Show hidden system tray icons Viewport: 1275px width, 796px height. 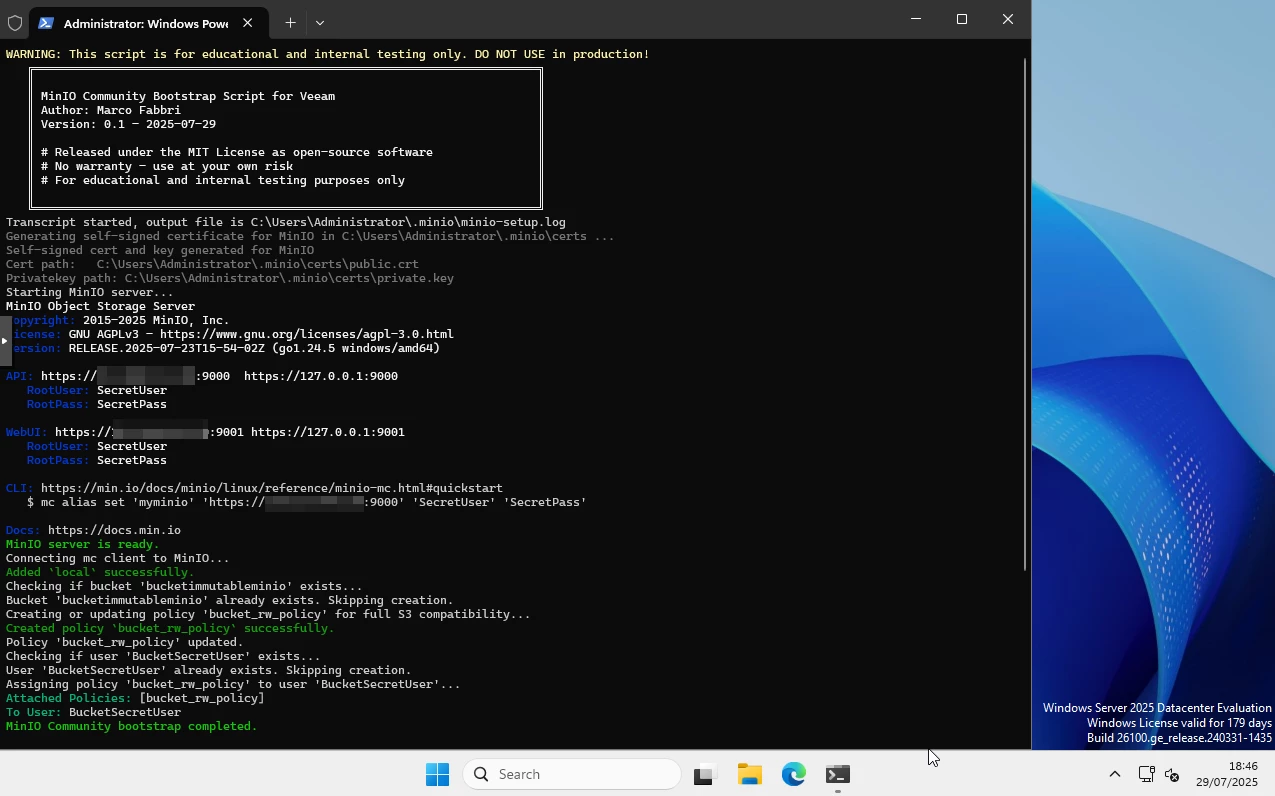pyautogui.click(x=1114, y=774)
